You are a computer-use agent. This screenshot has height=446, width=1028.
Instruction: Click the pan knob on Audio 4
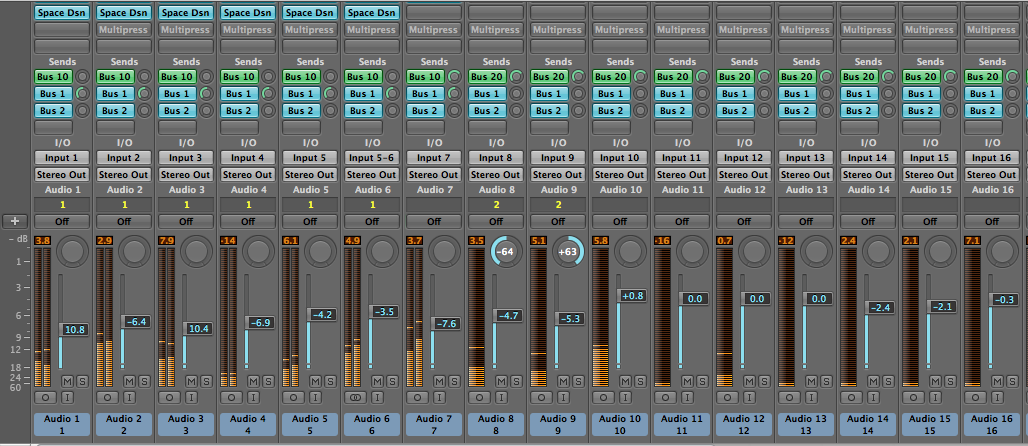[x=258, y=251]
